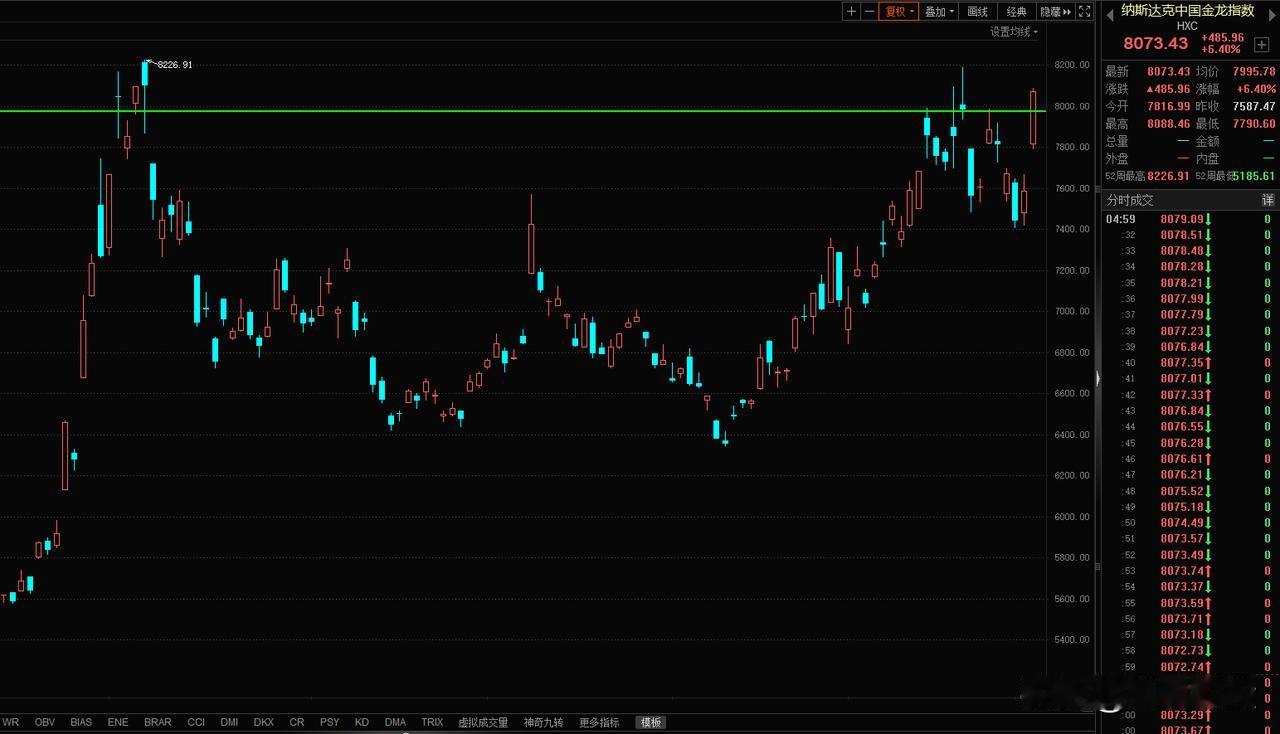Open 设置均线 moving average settings
The width and height of the screenshot is (1280, 734).
pyautogui.click(x=1014, y=31)
